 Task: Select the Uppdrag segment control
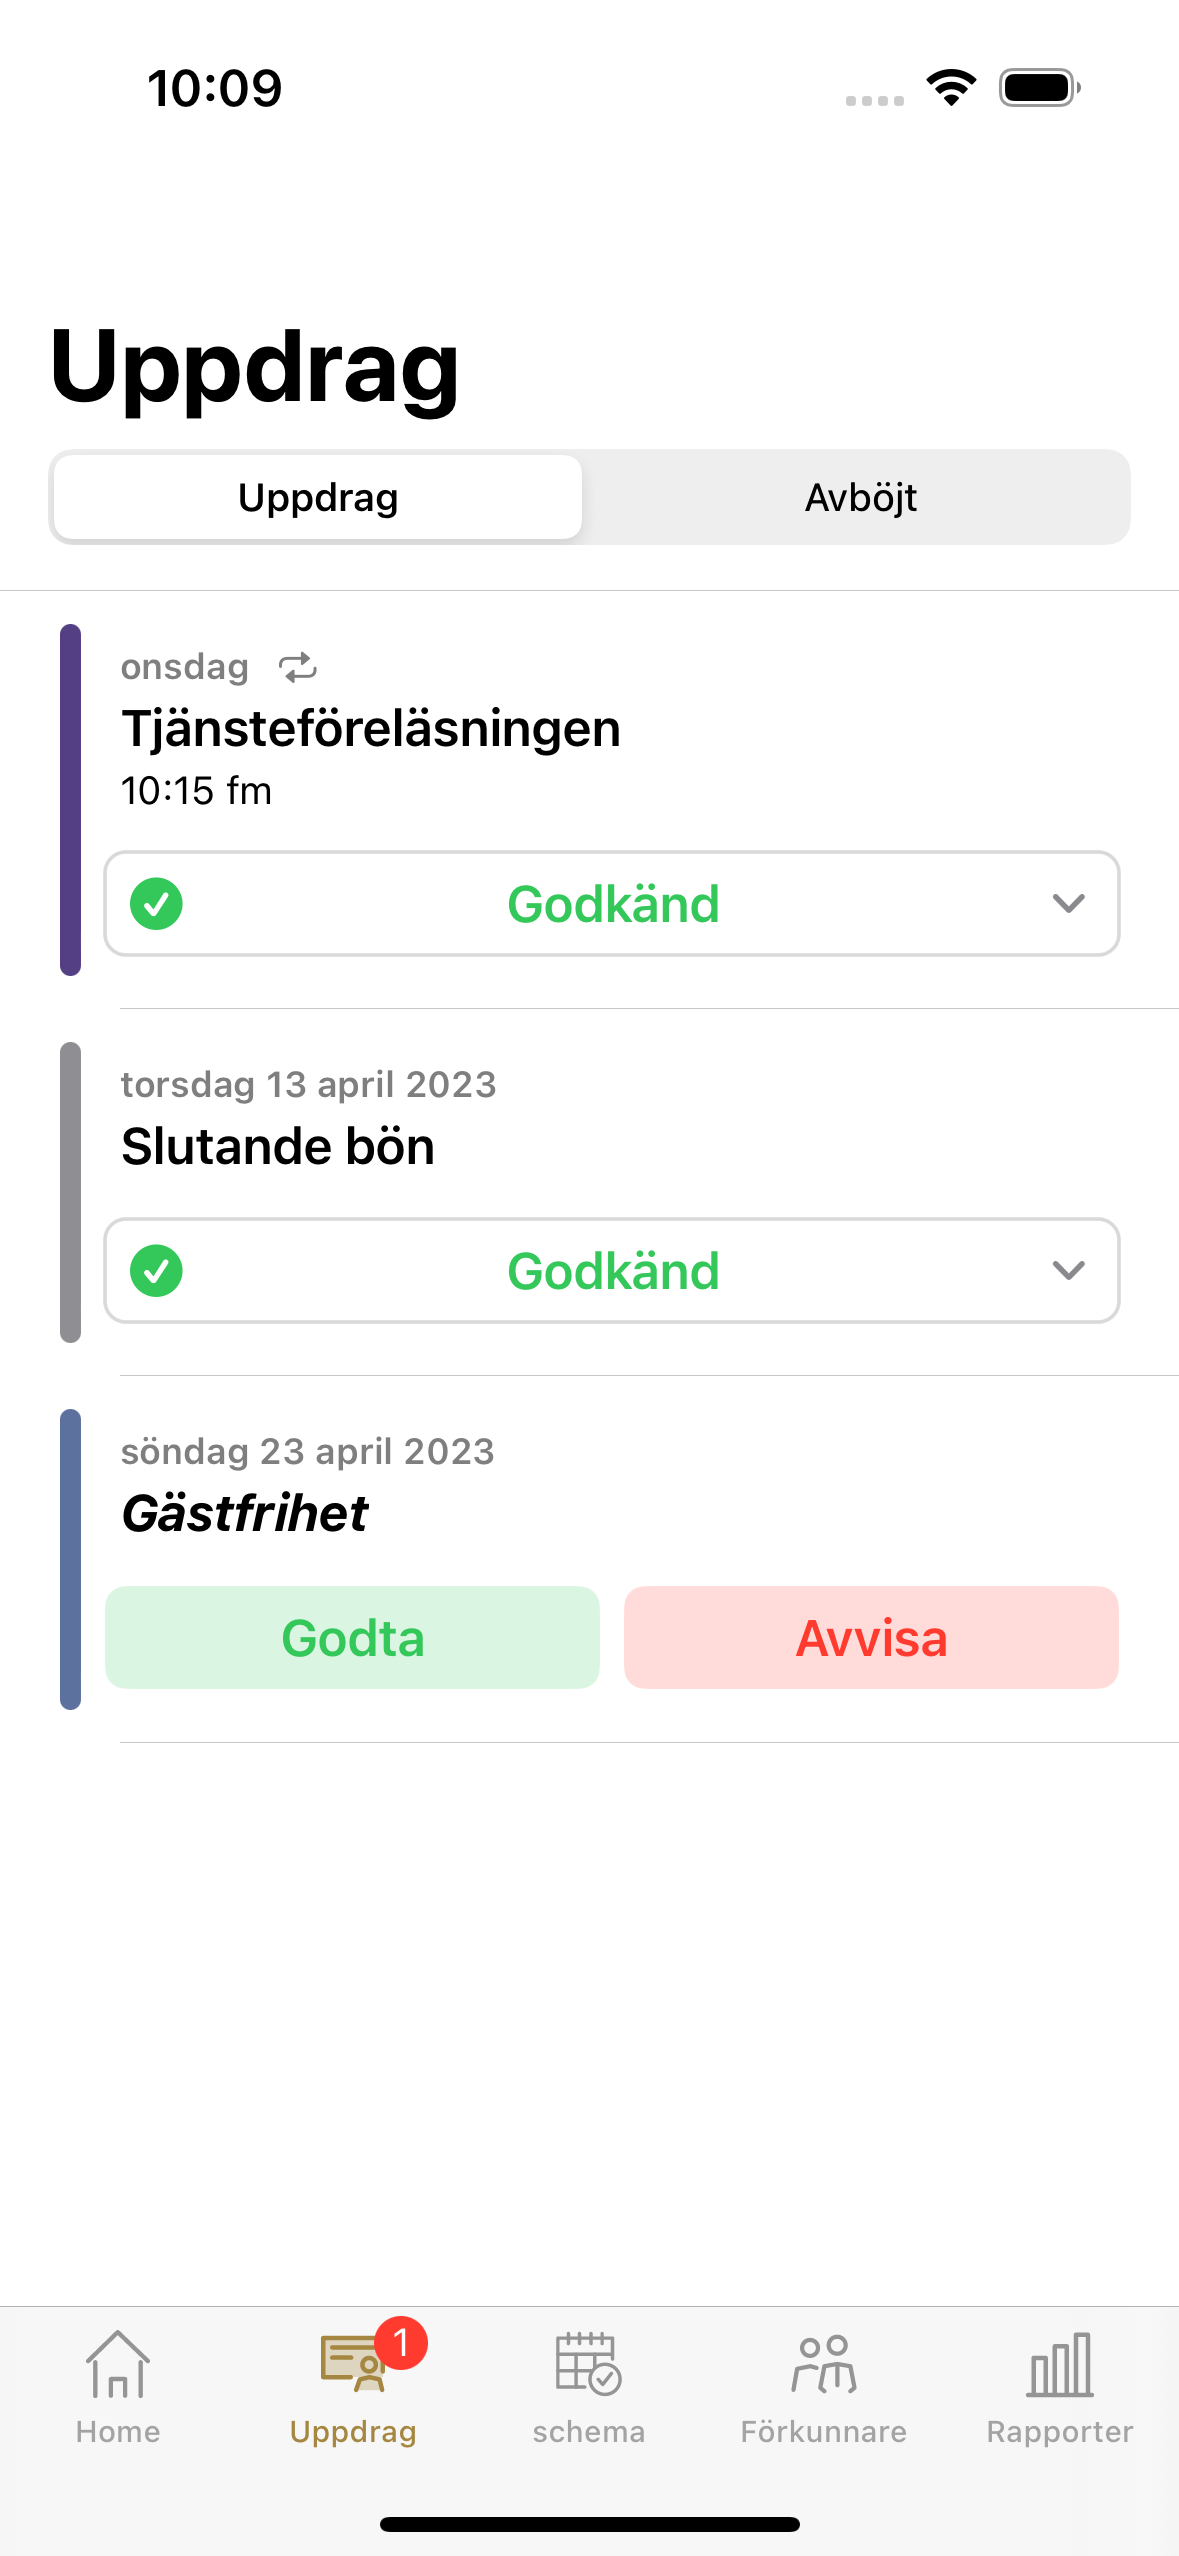[318, 497]
